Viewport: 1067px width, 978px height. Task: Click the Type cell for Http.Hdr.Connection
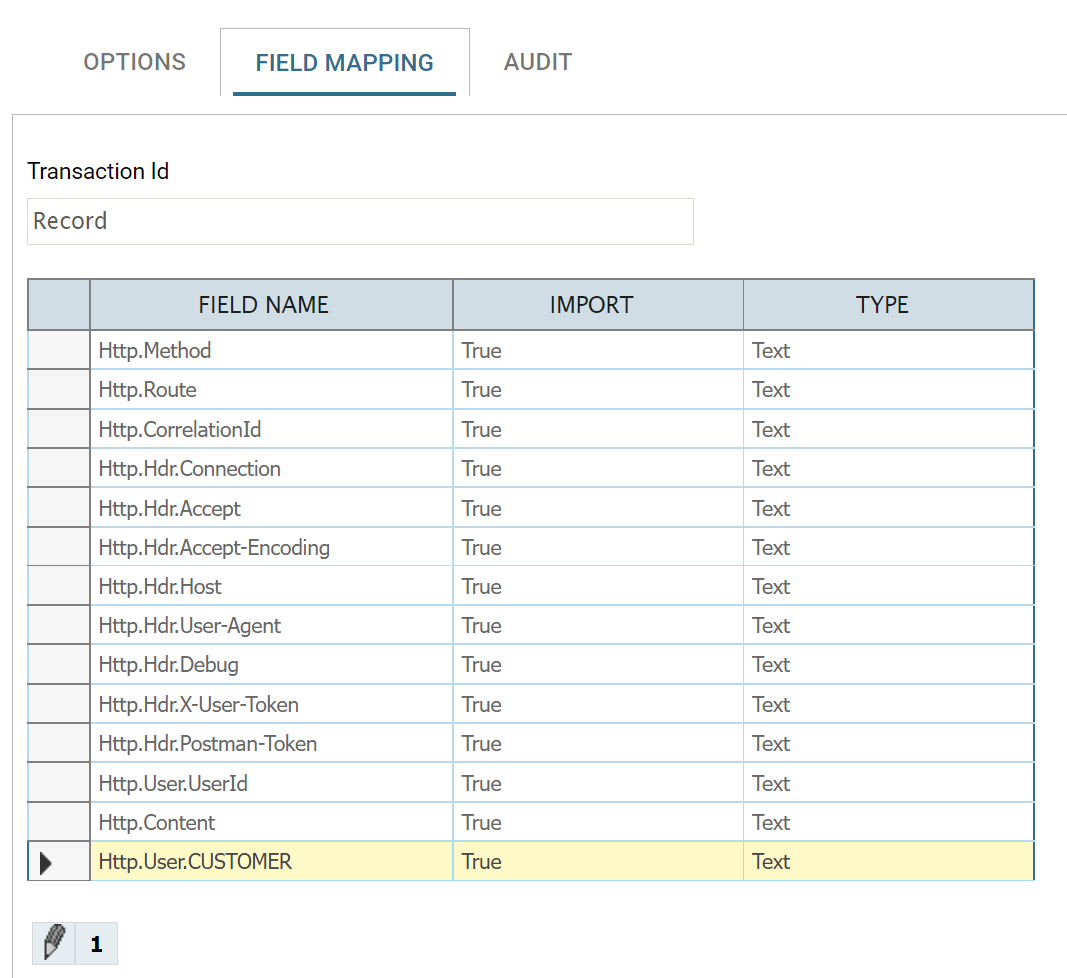888,469
